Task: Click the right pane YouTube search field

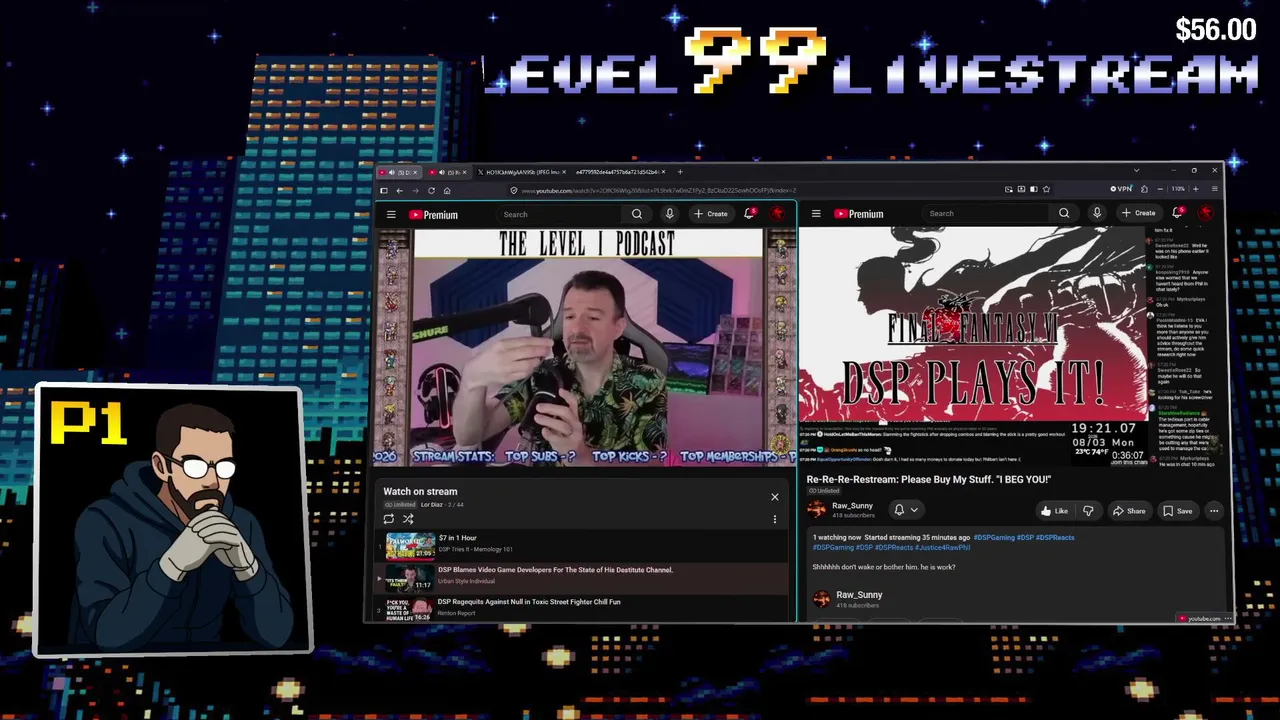Action: point(987,213)
